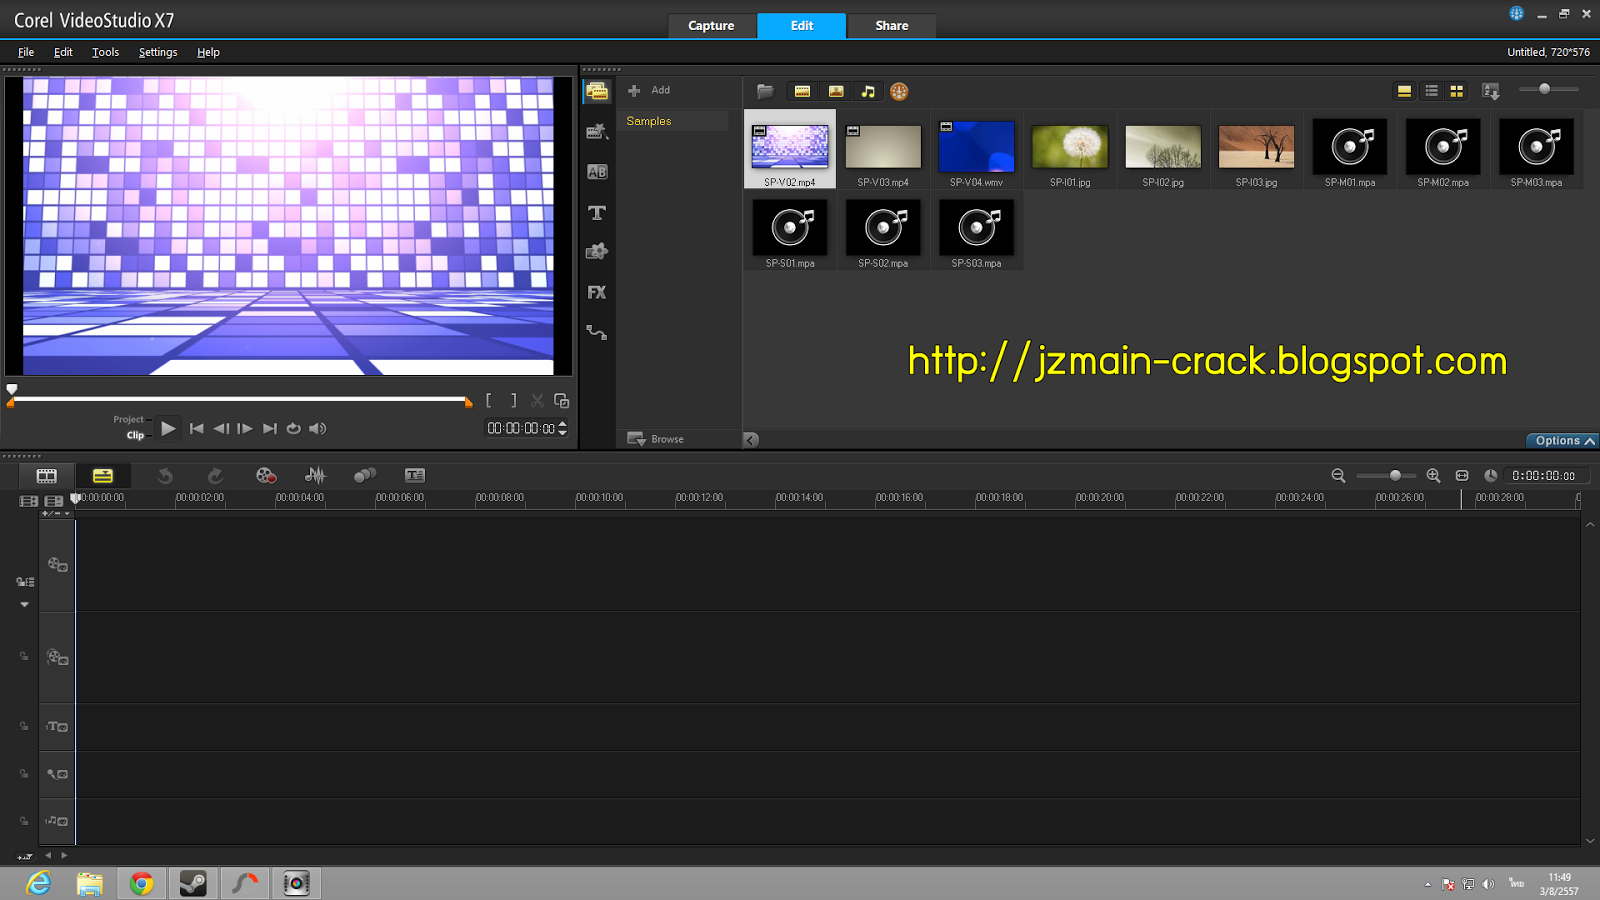The width and height of the screenshot is (1600, 900).
Task: Step to the next frame
Action: [x=245, y=428]
